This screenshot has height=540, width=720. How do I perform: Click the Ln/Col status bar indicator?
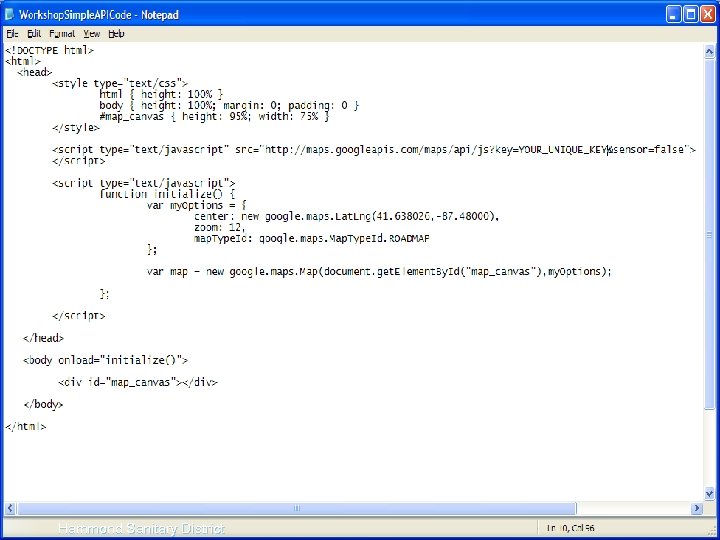[571, 528]
